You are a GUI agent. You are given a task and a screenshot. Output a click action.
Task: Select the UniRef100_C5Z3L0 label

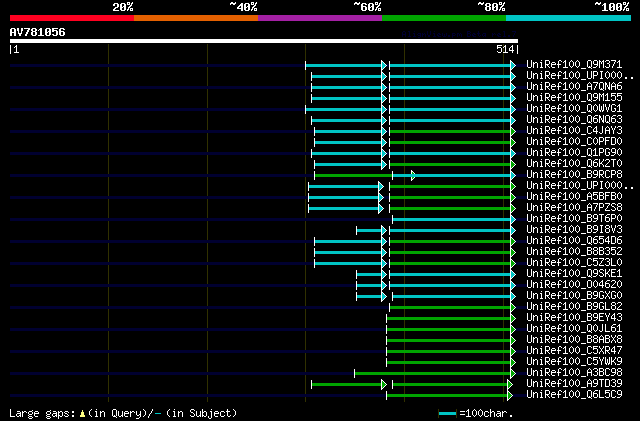coord(574,263)
